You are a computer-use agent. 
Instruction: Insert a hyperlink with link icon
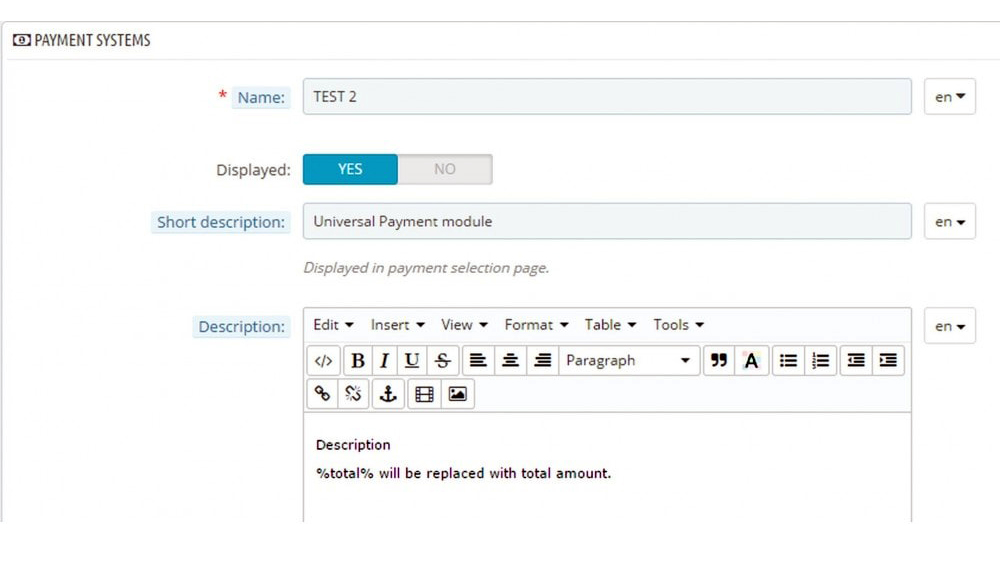322,394
